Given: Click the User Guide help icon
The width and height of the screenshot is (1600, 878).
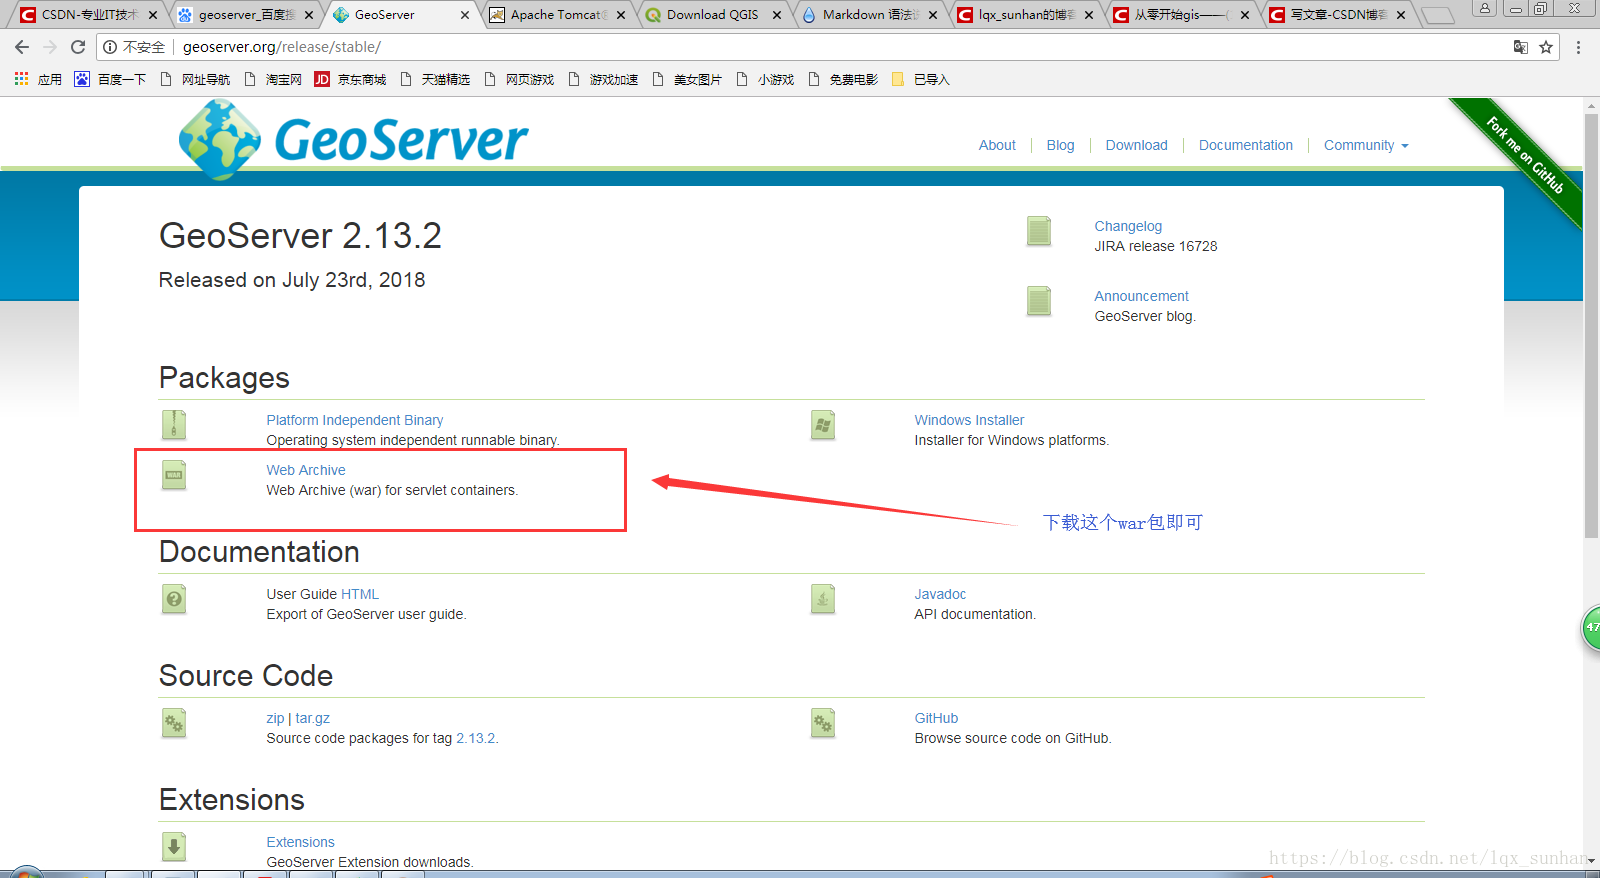Looking at the screenshot, I should tap(174, 599).
